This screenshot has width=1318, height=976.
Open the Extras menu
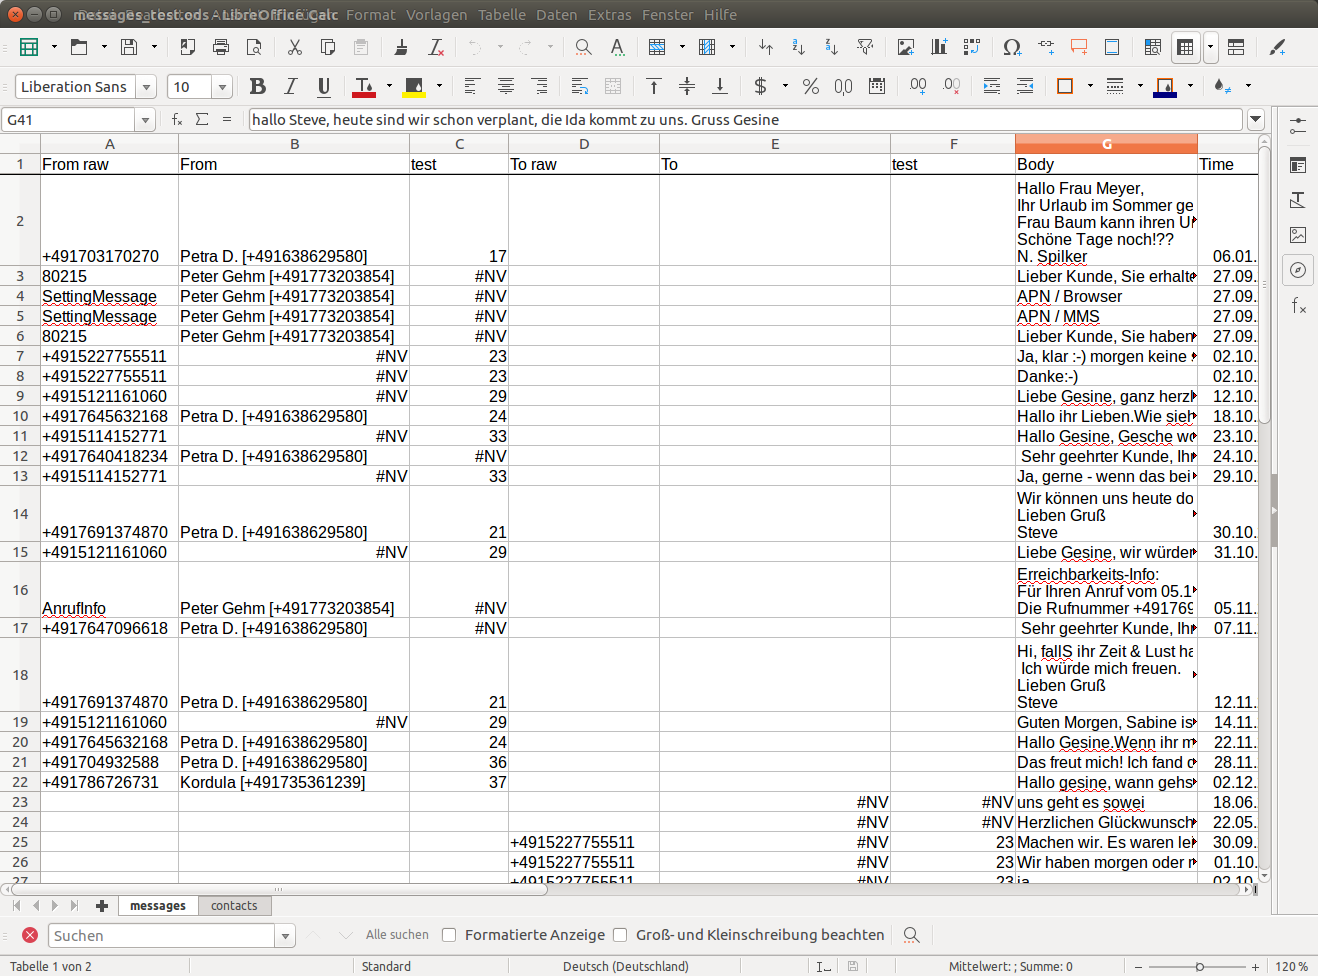pos(610,15)
